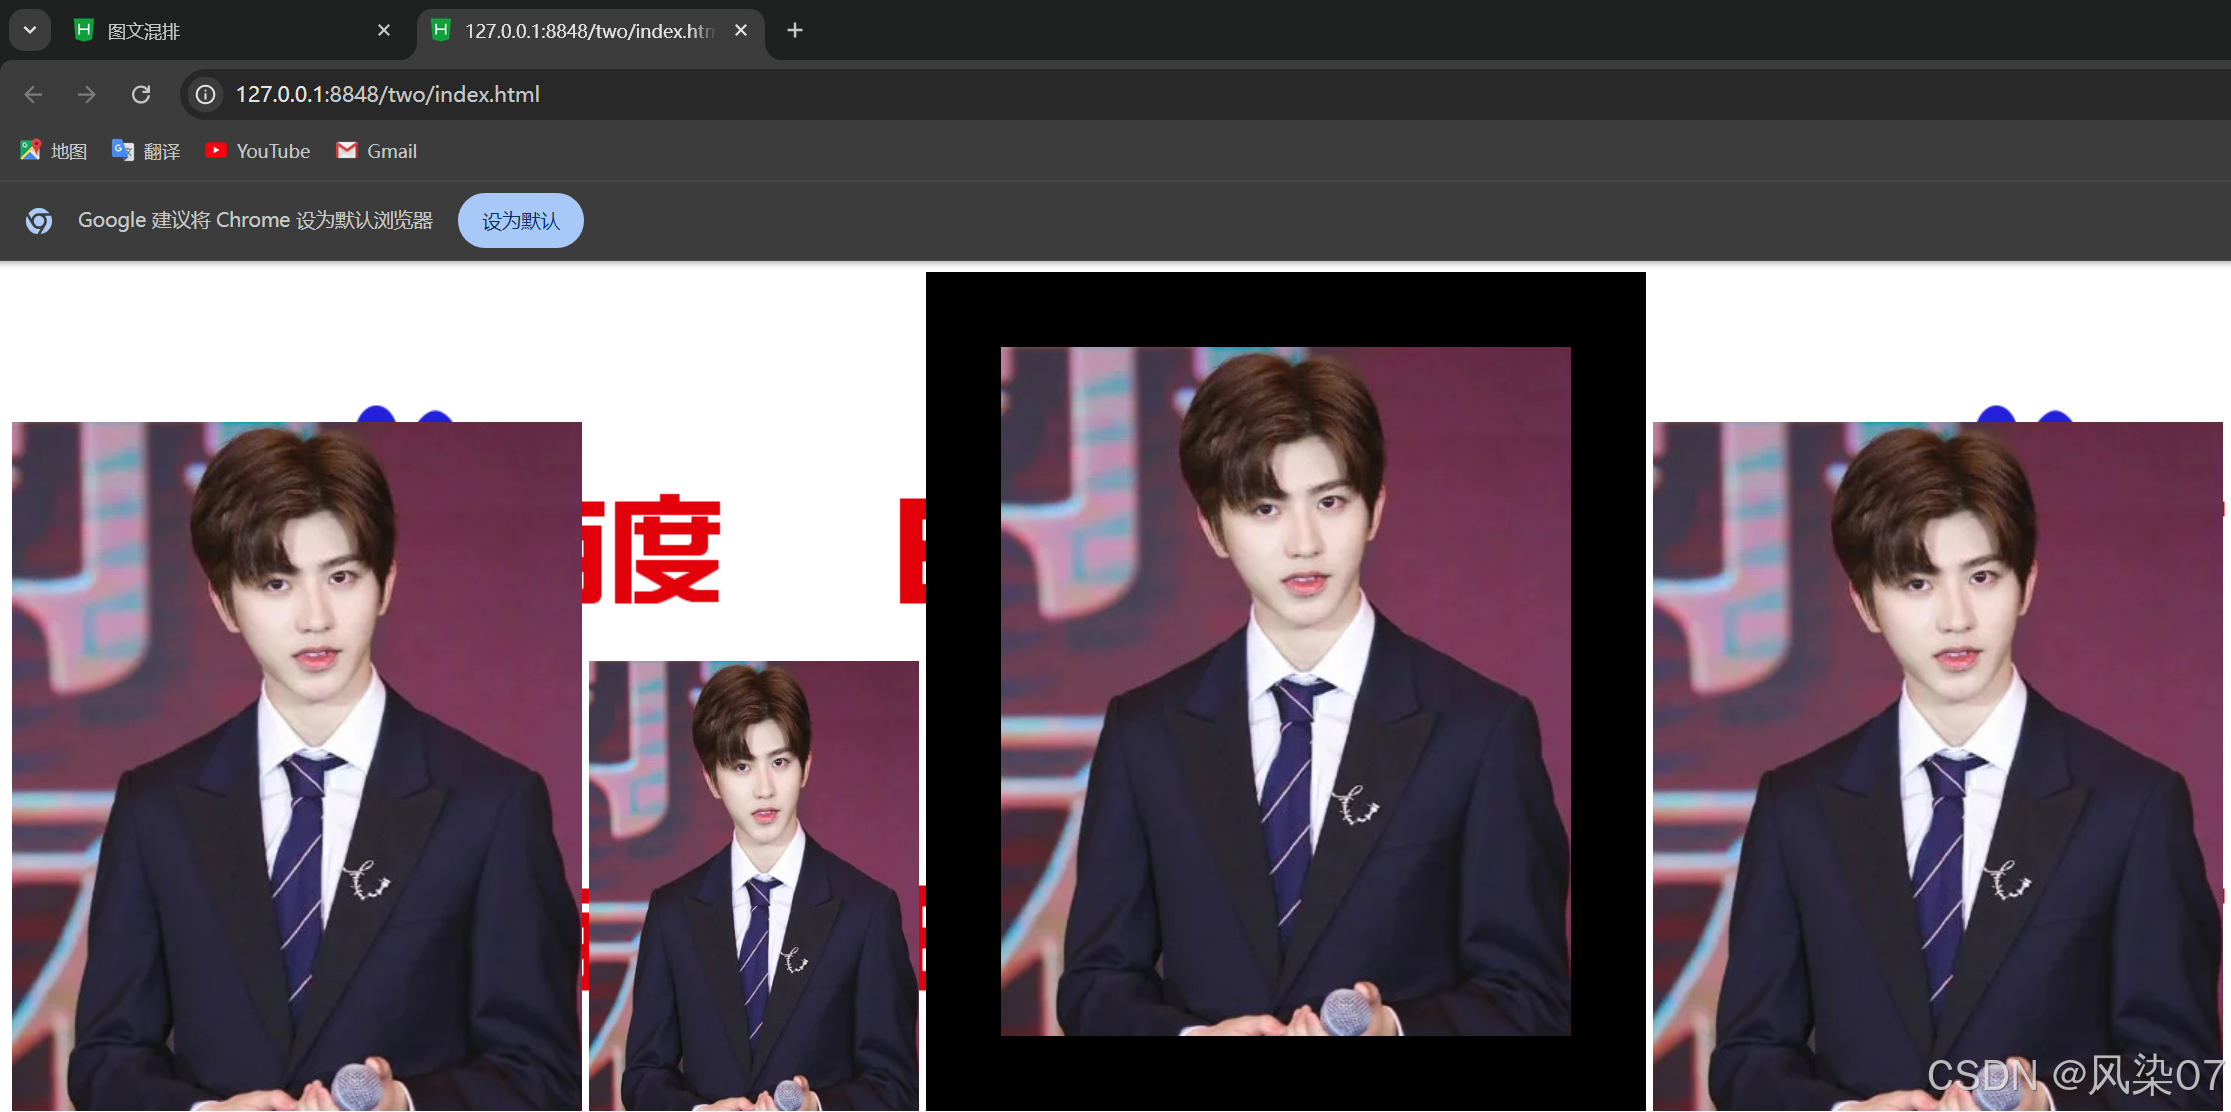Click the rightmost portrait image

(x=1937, y=765)
